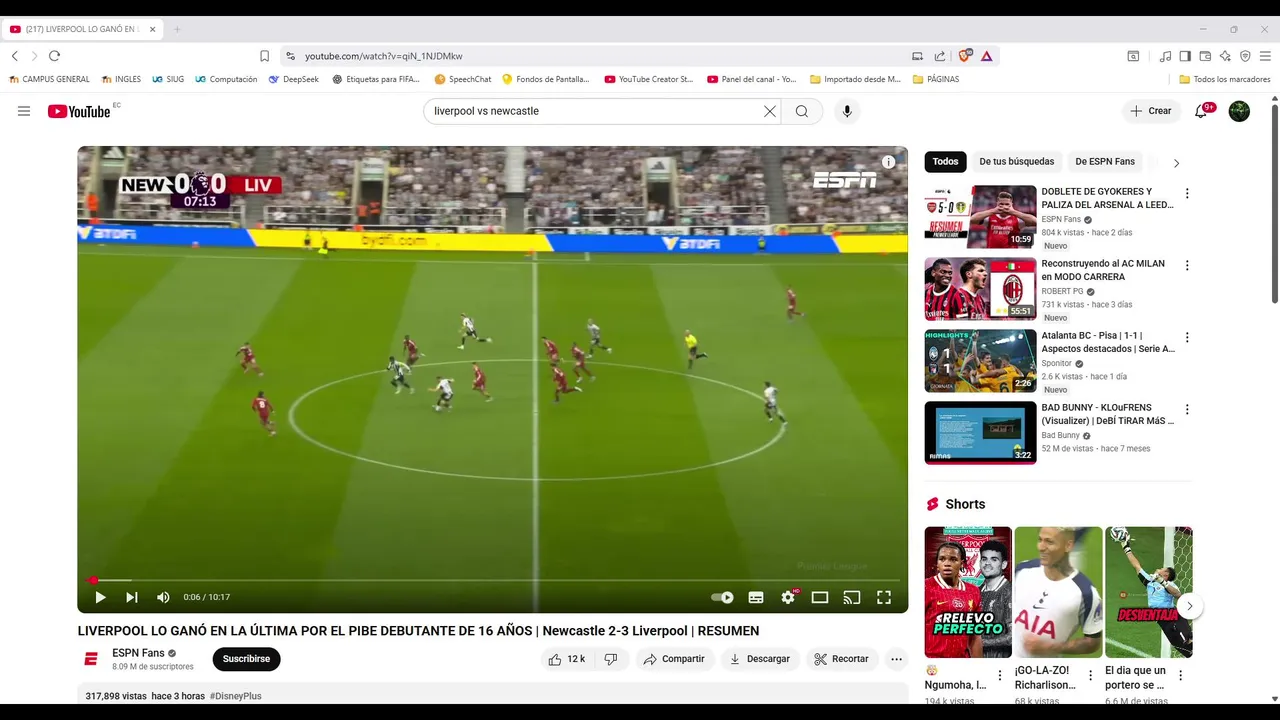Open the Leo AI sparkle icon
Screen dimensions: 1280x720
tap(1225, 56)
